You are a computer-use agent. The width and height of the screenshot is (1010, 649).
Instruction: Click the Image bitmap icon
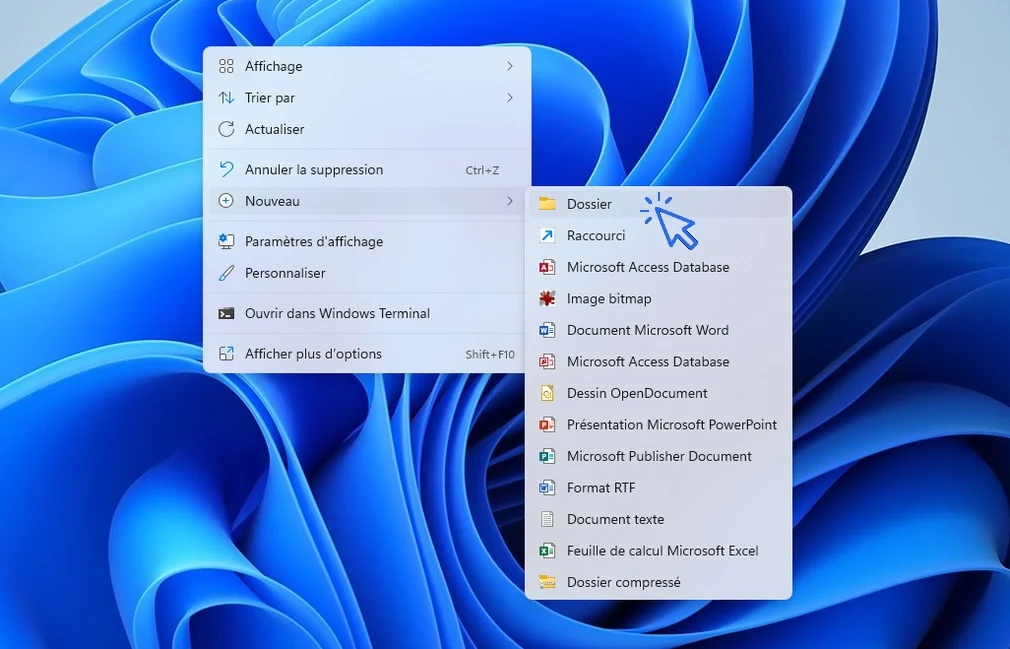coord(548,298)
